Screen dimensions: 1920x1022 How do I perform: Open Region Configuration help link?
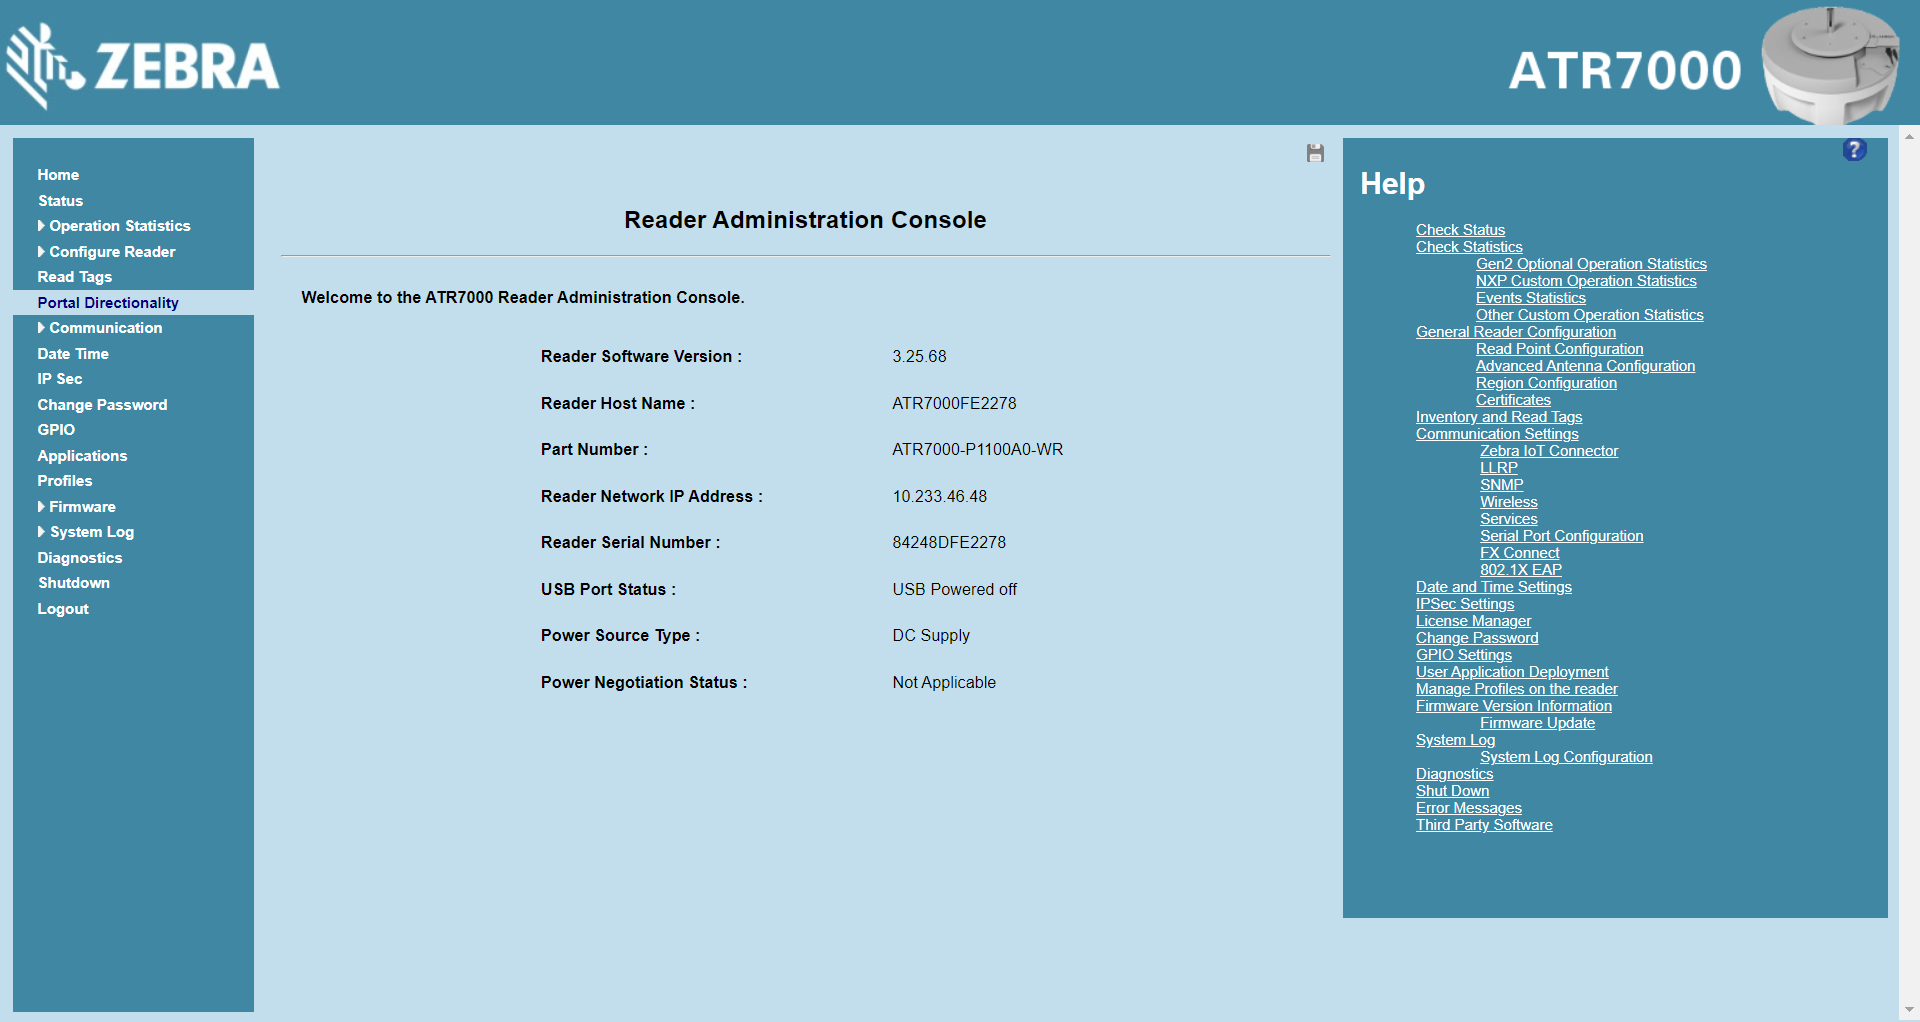[1546, 383]
